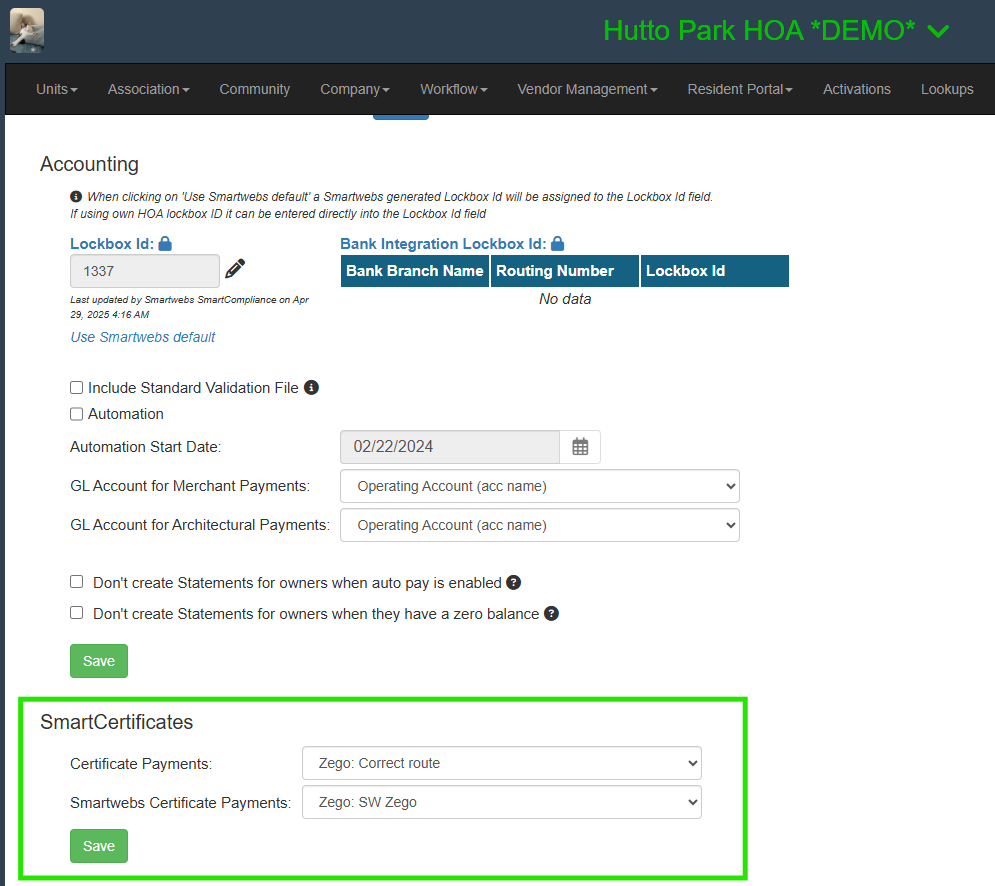The width and height of the screenshot is (995, 886).
Task: Click help icon for auto pay statements option
Action: pyautogui.click(x=514, y=582)
